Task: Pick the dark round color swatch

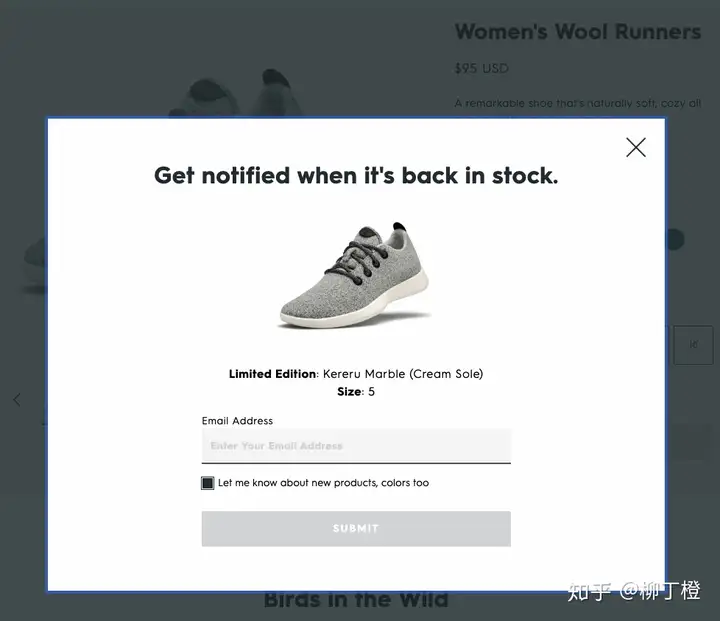Action: point(675,239)
